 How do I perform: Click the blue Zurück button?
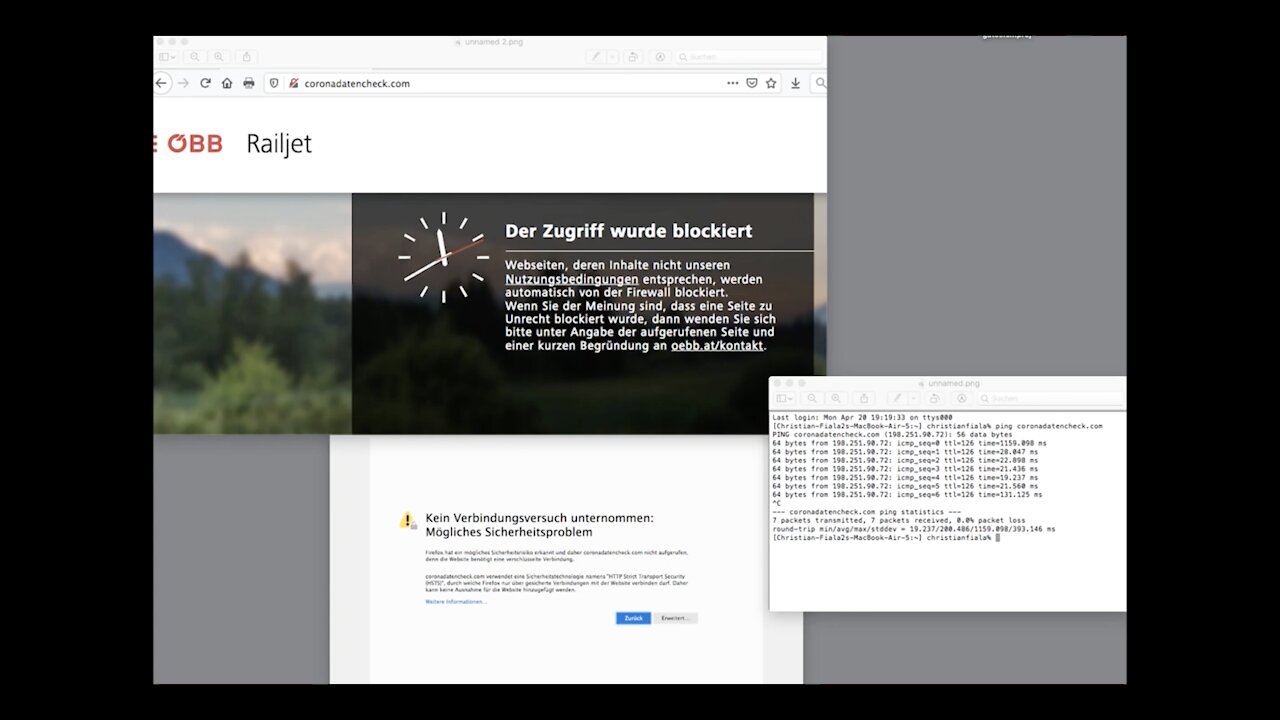[633, 618]
